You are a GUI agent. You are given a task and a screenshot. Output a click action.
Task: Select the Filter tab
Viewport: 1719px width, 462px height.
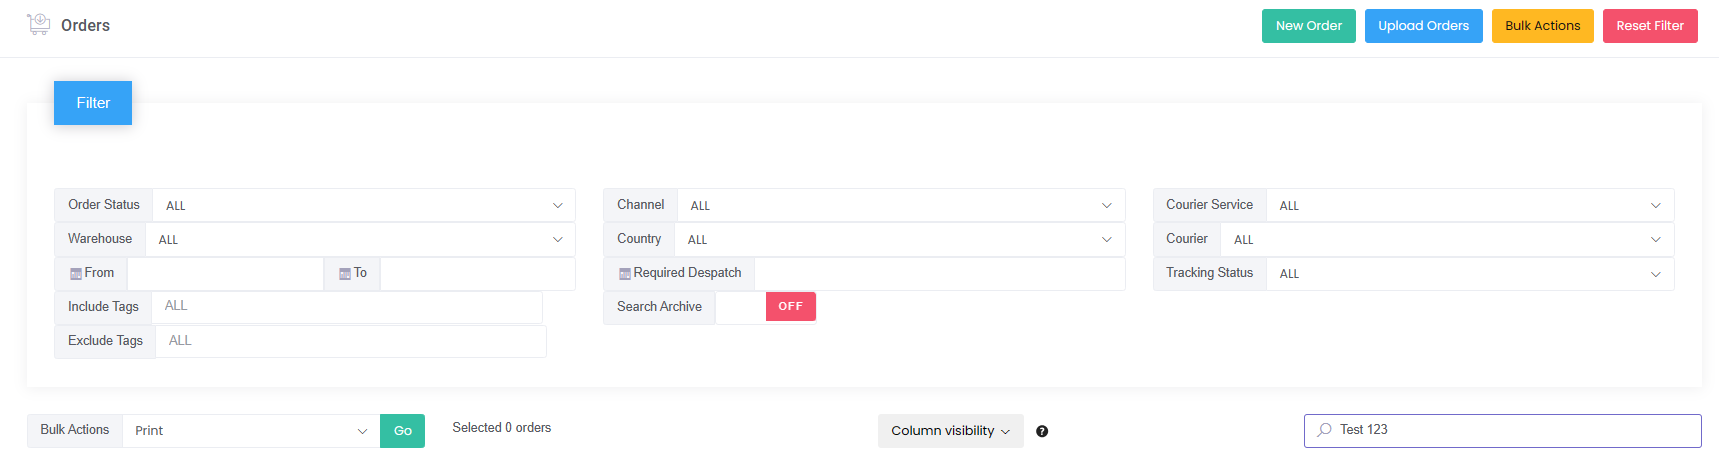tap(93, 103)
